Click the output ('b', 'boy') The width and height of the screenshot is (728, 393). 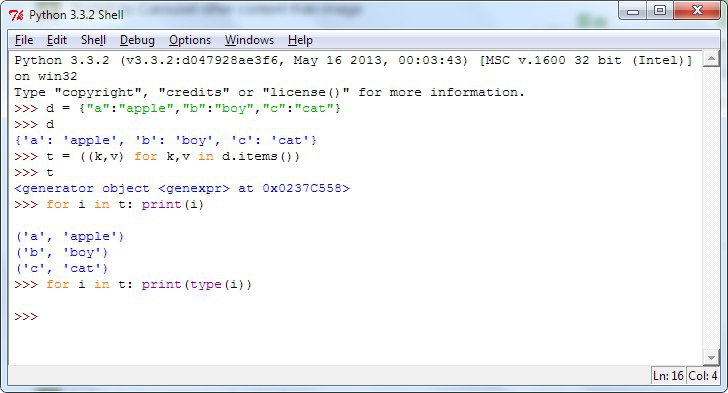62,253
